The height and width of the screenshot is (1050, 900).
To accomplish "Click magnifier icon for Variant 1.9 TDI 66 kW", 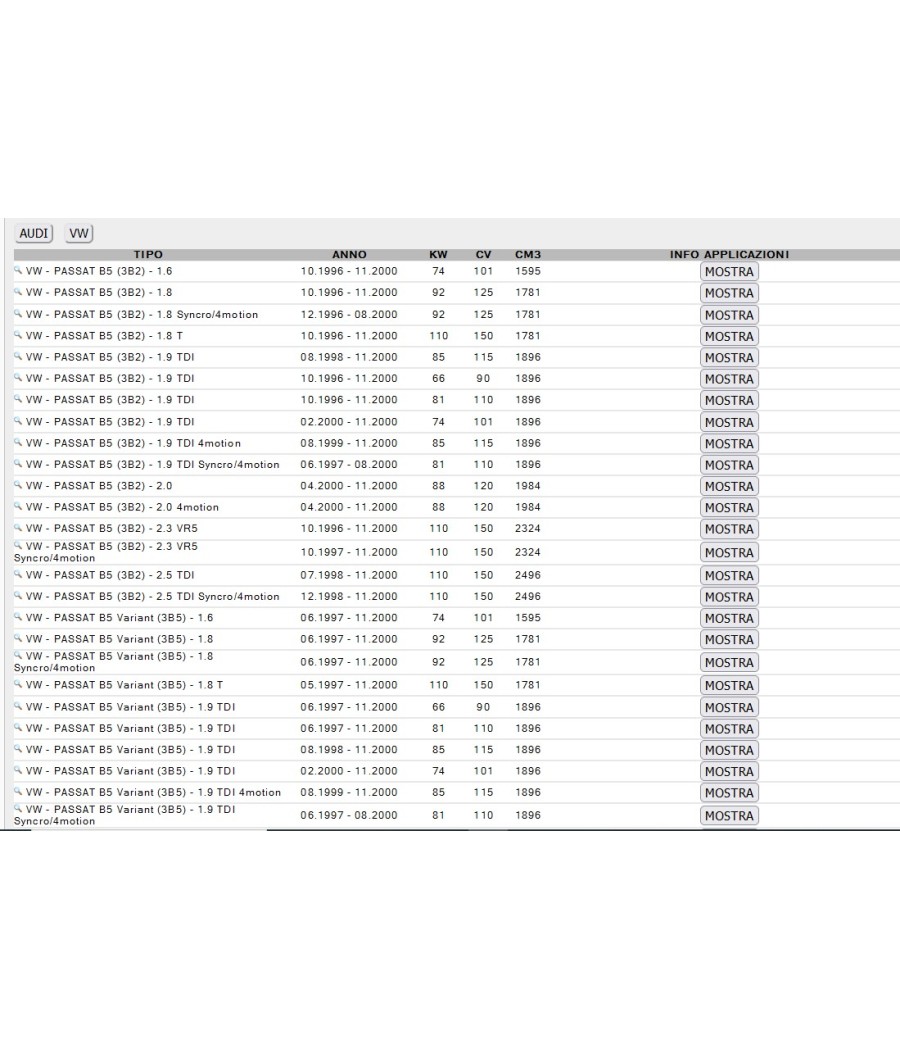I will (x=18, y=706).
